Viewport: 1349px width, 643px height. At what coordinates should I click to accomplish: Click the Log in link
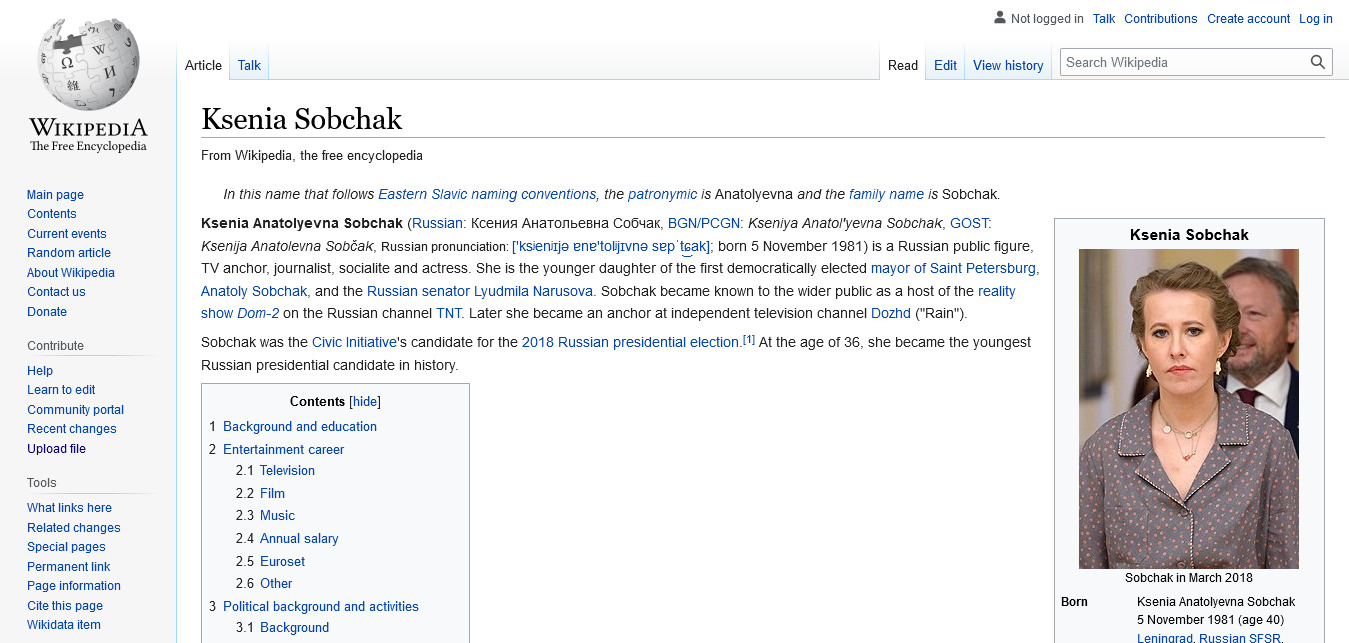[x=1315, y=18]
